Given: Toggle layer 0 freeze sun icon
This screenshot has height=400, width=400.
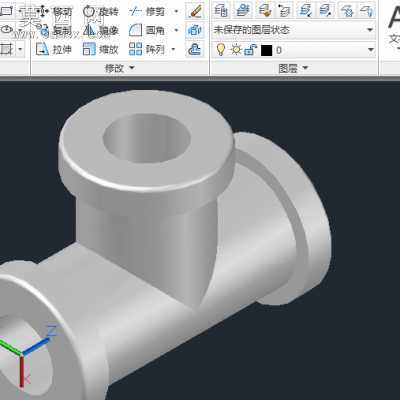Looking at the screenshot, I should 236,50.
